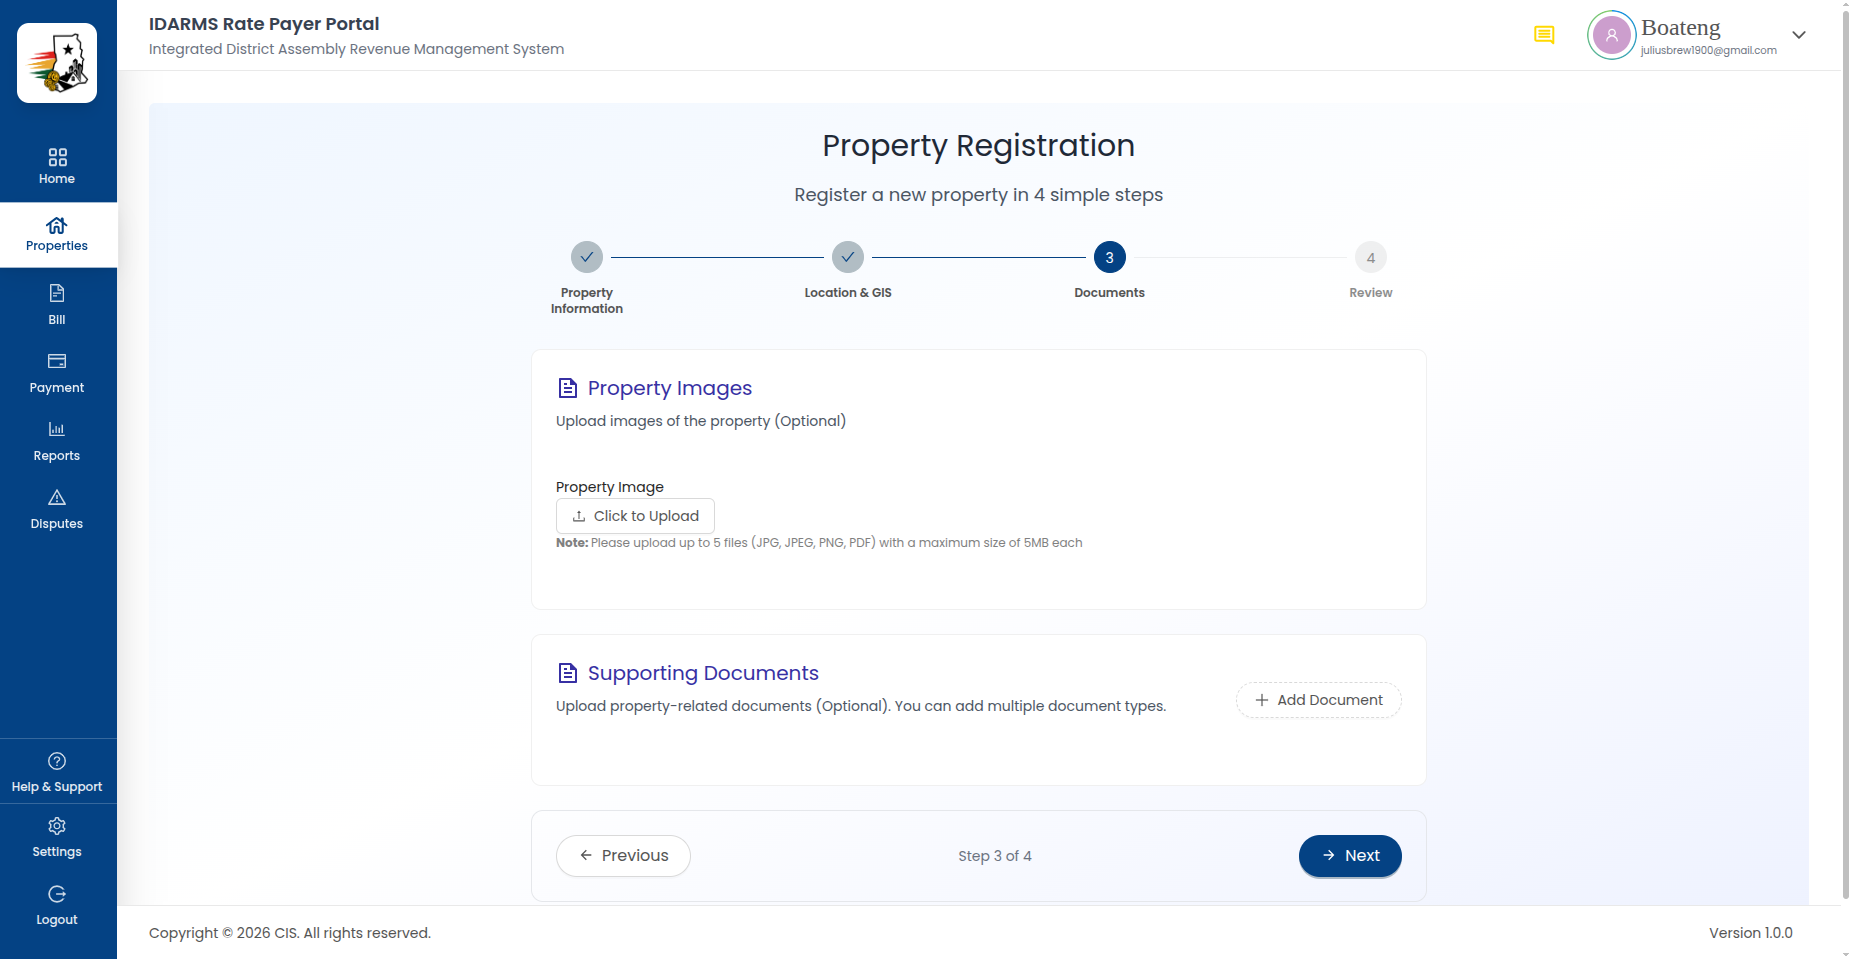Open Home in sidebar
1849x959 pixels.
[57, 166]
